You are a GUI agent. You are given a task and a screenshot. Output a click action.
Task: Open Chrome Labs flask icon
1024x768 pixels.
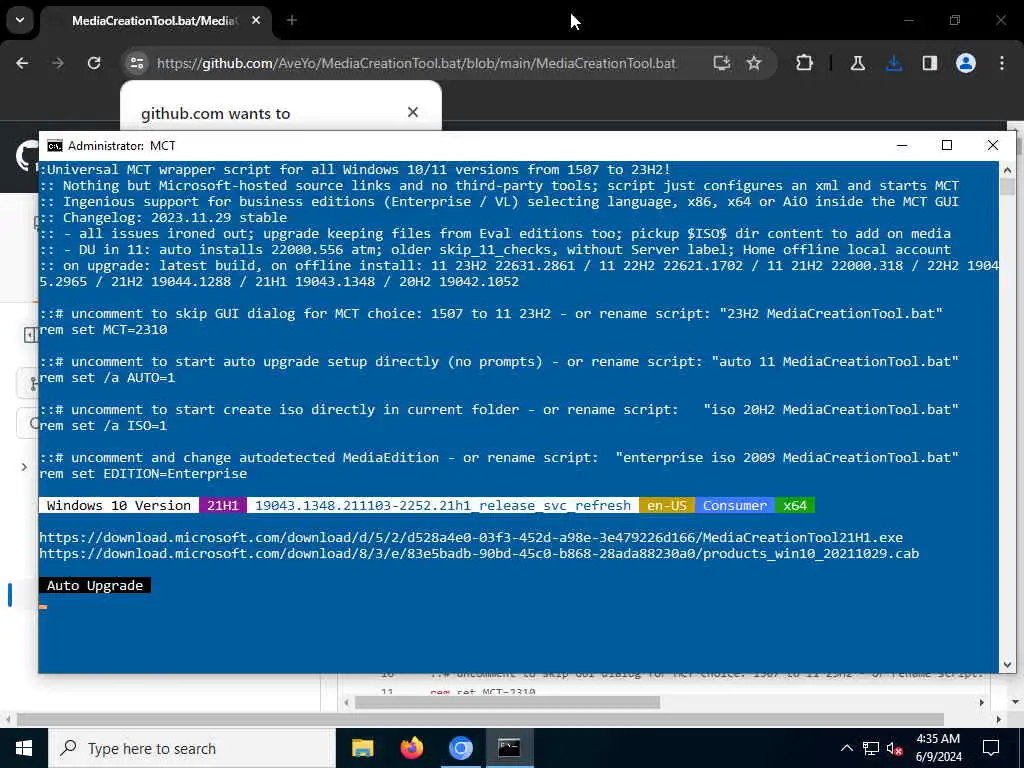[x=858, y=63]
